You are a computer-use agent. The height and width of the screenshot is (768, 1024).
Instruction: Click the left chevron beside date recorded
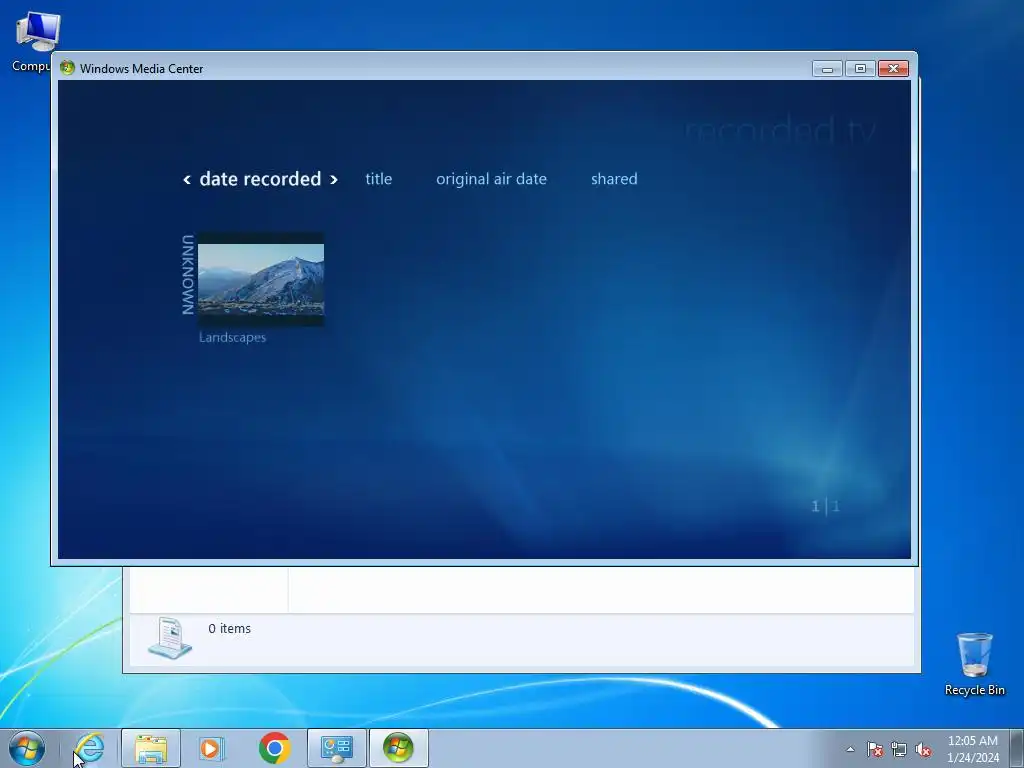(x=187, y=180)
